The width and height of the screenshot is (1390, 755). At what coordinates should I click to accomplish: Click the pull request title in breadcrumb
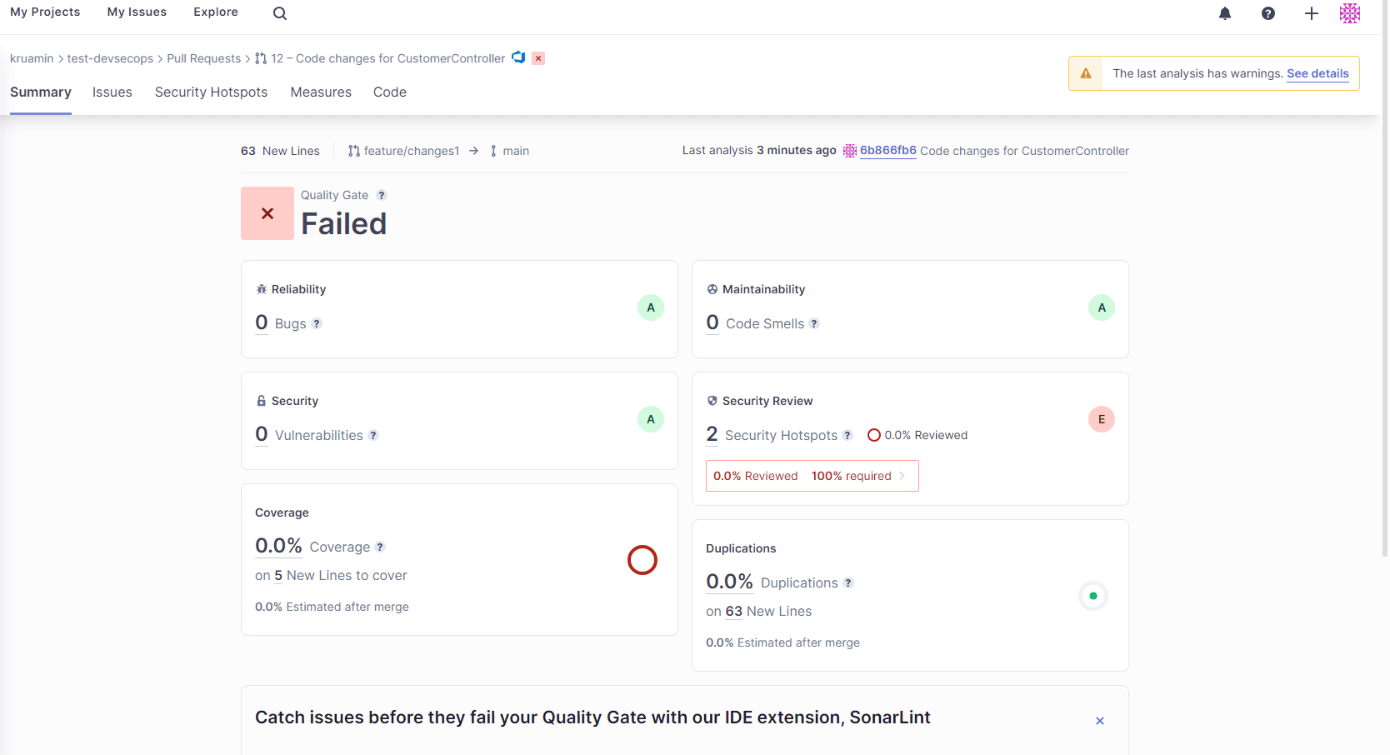click(x=388, y=59)
